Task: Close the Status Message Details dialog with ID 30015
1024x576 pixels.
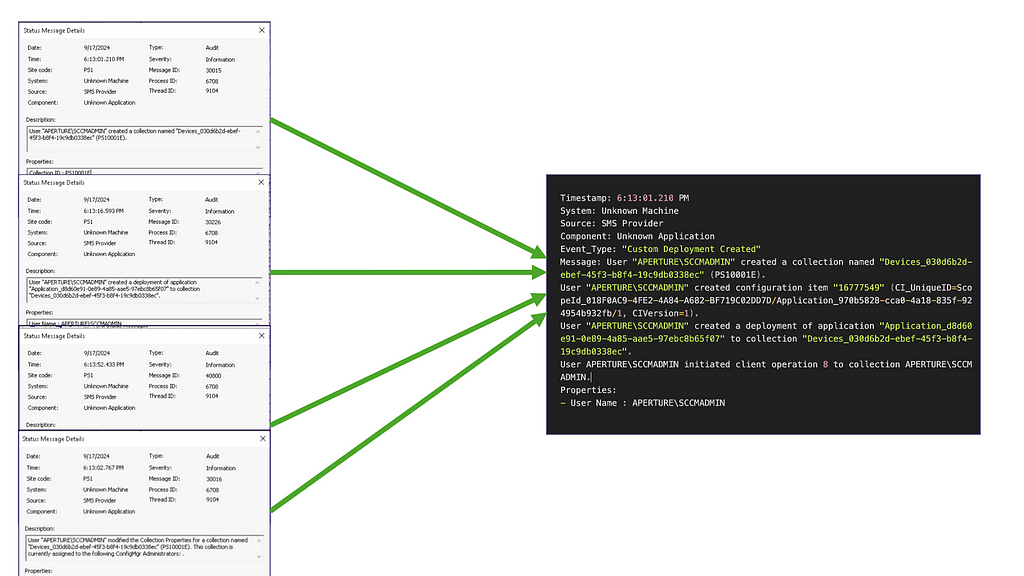Action: pyautogui.click(x=262, y=30)
